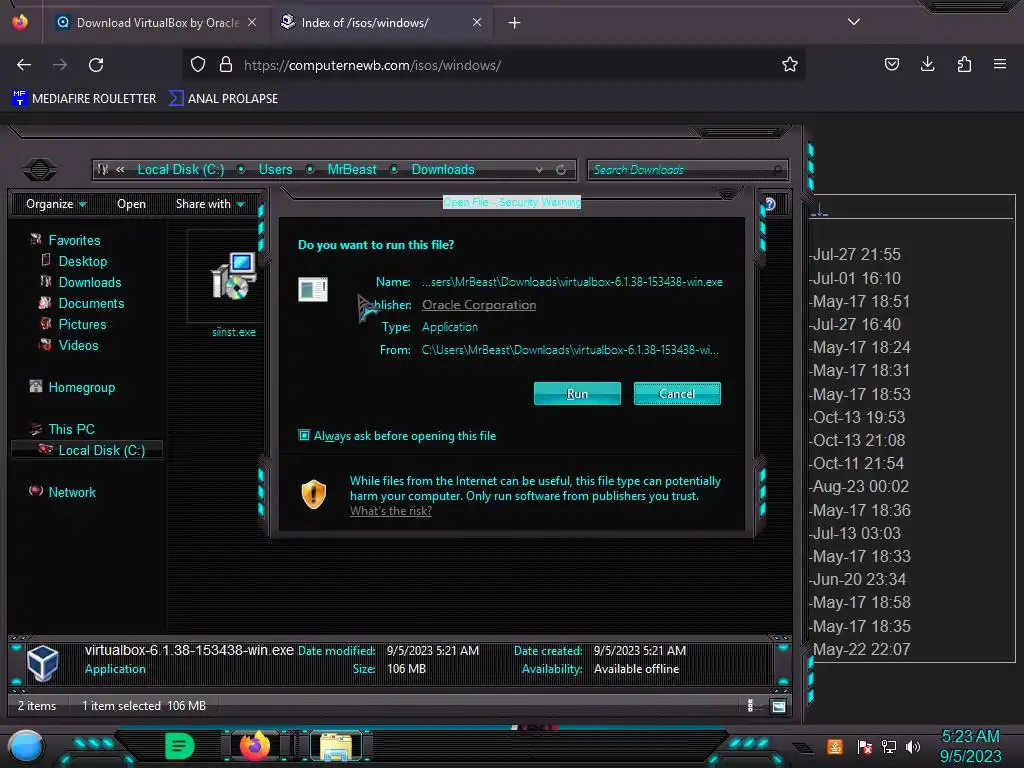Refresh the Downloads folder view
1024x768 pixels.
pos(561,170)
